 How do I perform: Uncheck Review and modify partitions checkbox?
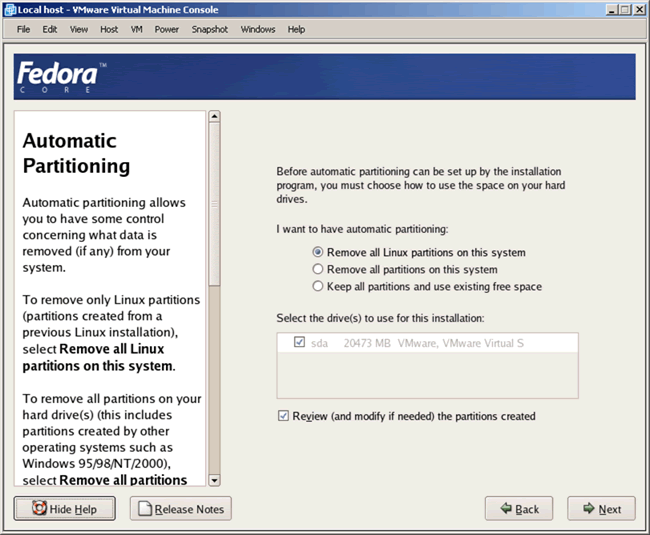(283, 415)
